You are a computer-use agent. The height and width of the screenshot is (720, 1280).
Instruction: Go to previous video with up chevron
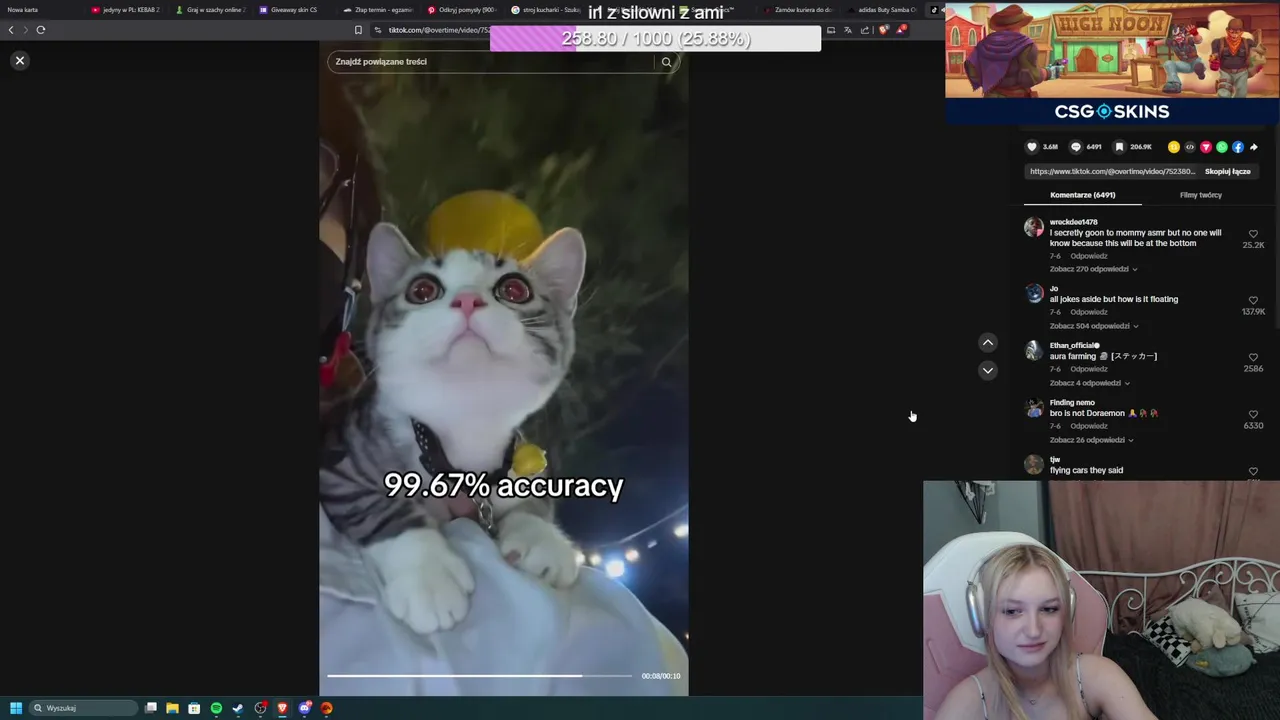[x=988, y=343]
